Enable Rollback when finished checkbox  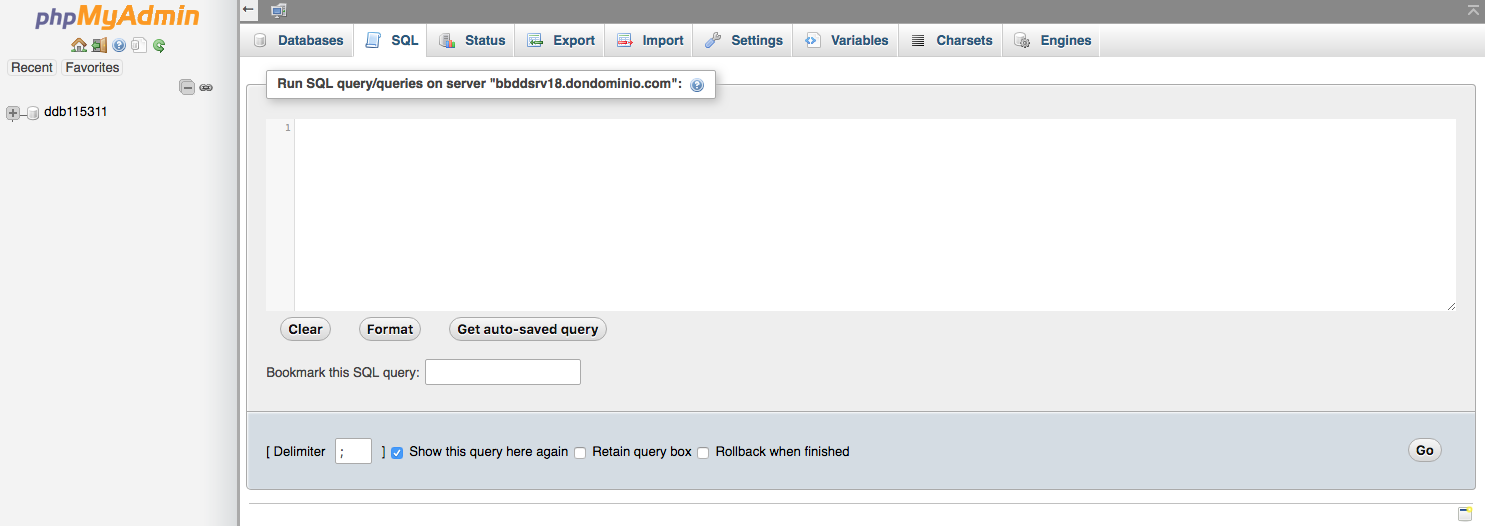pyautogui.click(x=703, y=452)
